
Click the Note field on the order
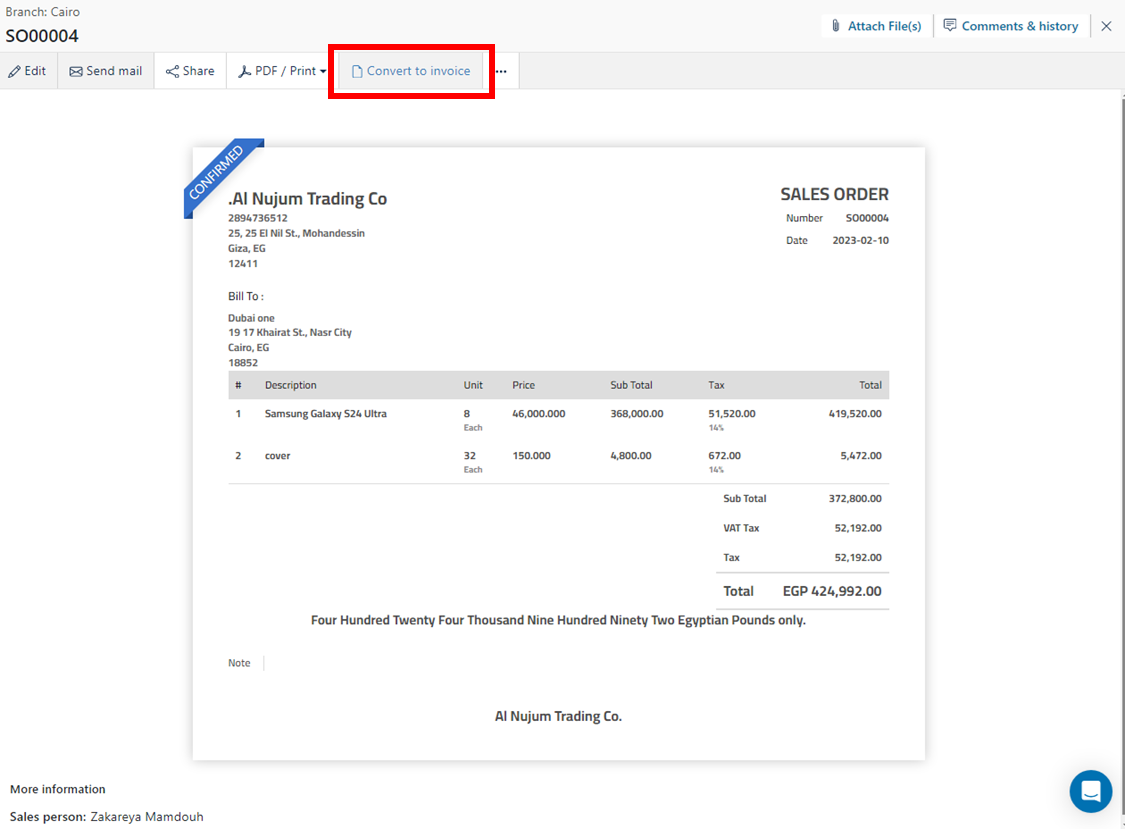click(239, 663)
